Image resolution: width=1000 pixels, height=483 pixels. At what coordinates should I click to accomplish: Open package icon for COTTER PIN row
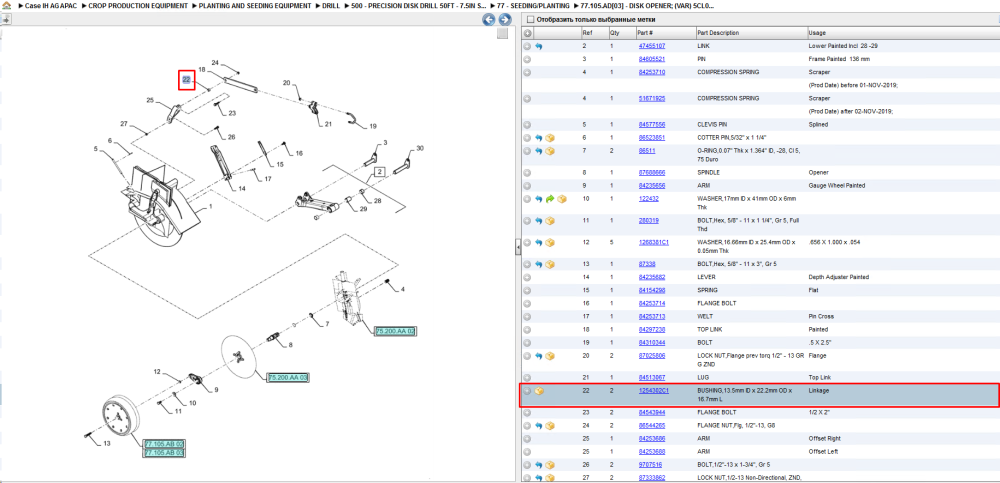pos(550,138)
